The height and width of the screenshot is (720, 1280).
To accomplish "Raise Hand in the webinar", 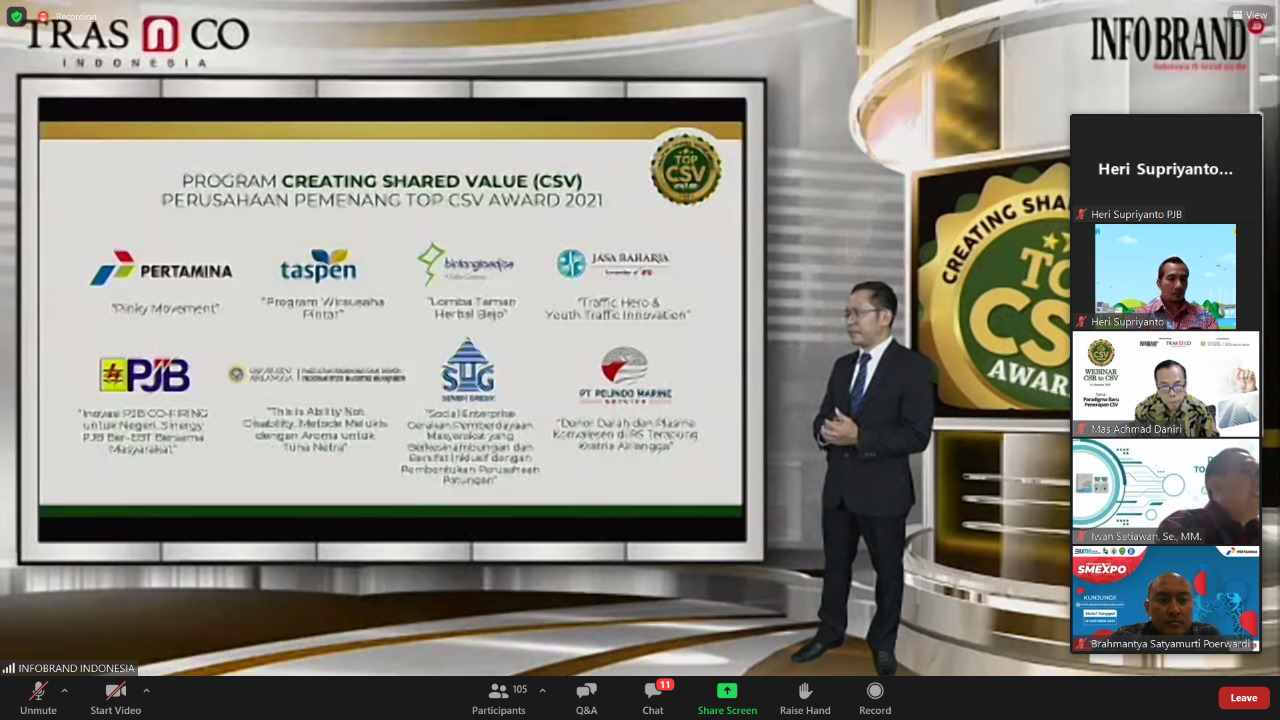I will pos(805,697).
